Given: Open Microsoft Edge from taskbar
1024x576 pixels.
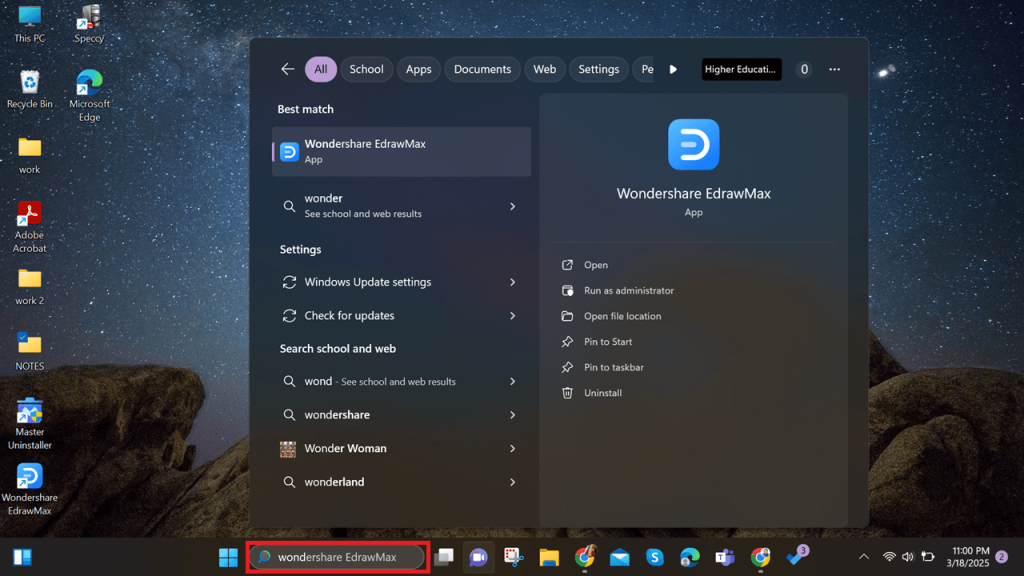Looking at the screenshot, I should tap(690, 557).
